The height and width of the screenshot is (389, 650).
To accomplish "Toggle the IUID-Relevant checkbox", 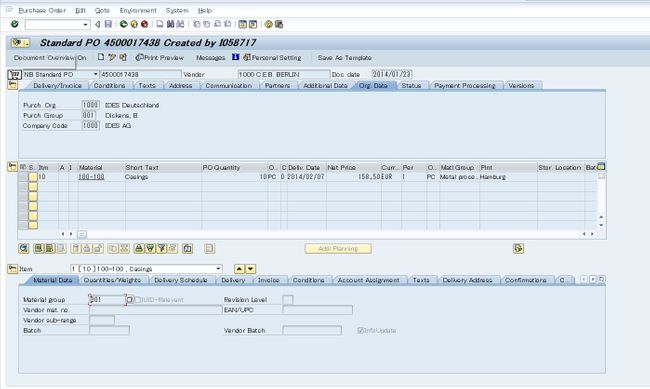I will (138, 299).
